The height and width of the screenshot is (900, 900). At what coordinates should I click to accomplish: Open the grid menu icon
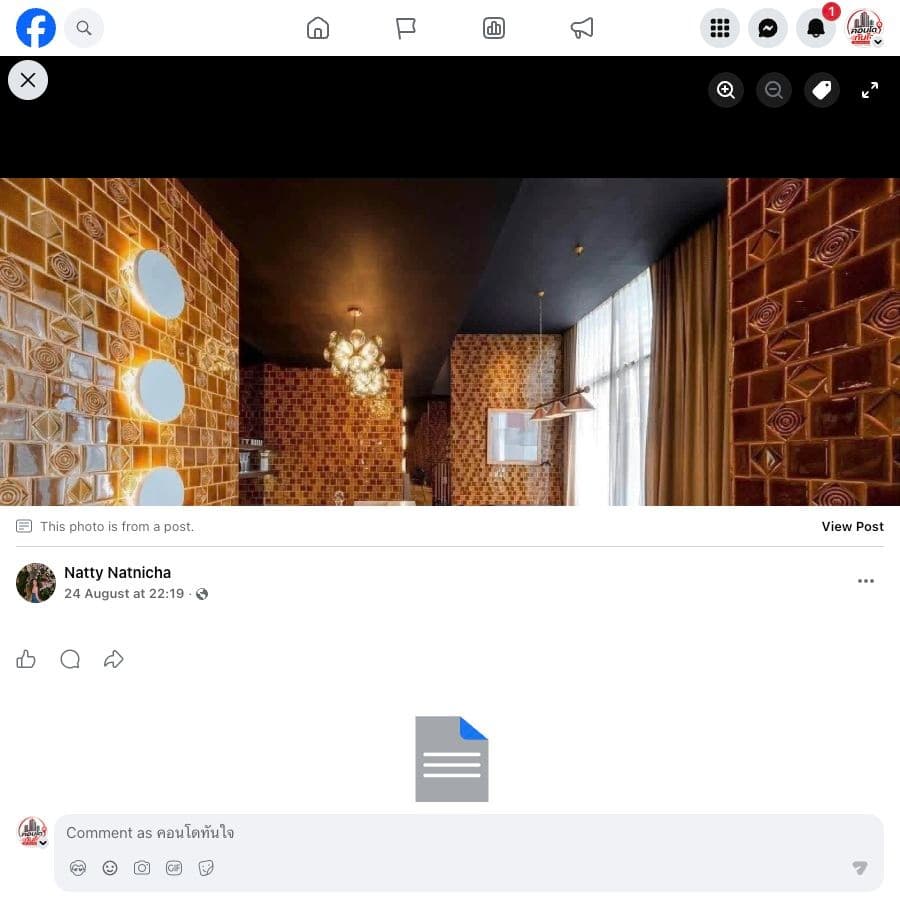click(x=720, y=28)
